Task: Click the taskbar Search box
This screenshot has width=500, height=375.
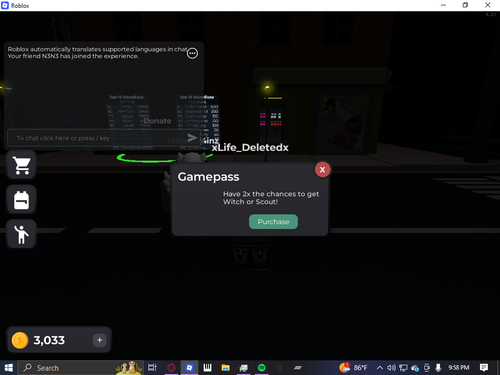Action: [80, 368]
